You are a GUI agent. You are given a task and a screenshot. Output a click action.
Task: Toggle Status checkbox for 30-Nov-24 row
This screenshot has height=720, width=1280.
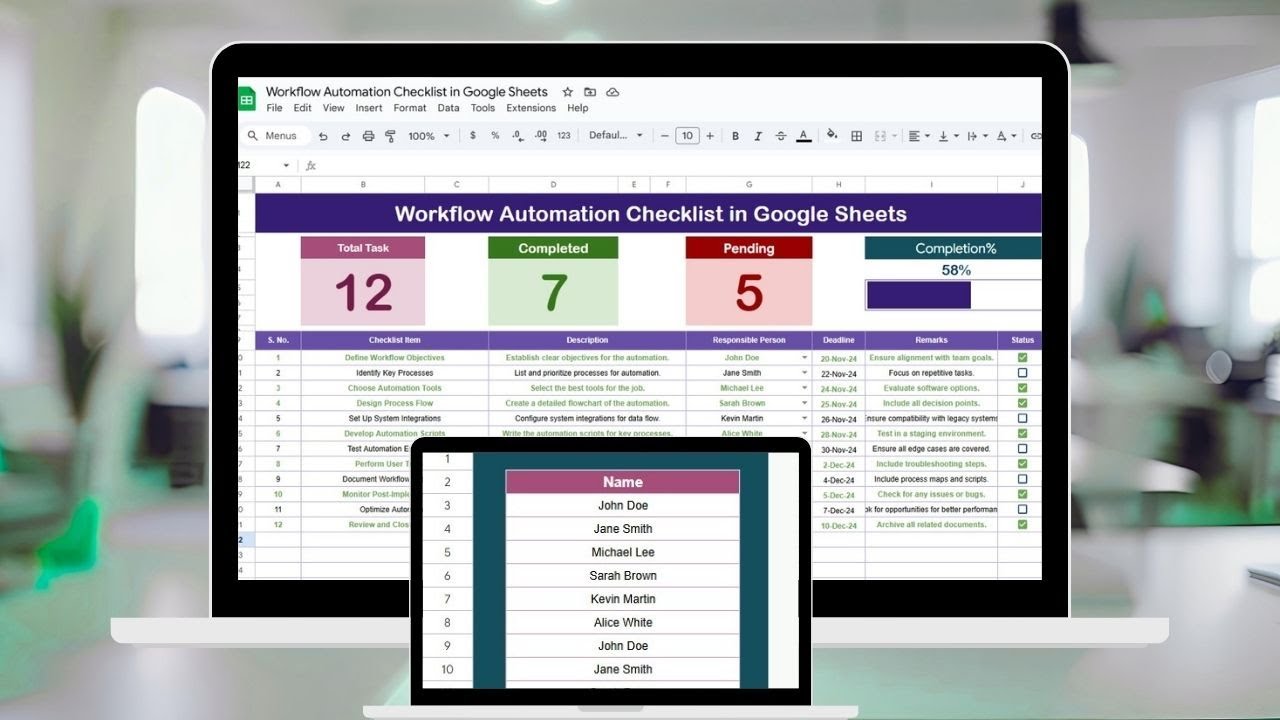[x=1022, y=449]
